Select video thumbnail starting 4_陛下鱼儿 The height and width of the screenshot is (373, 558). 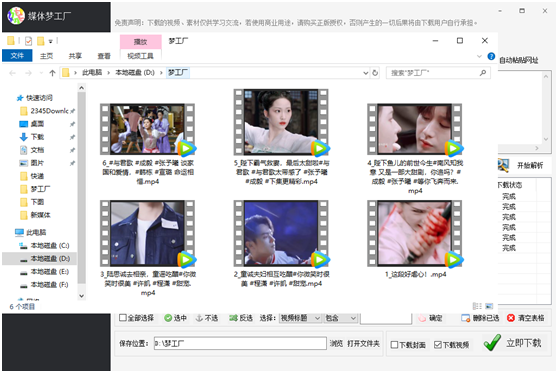[x=415, y=129]
